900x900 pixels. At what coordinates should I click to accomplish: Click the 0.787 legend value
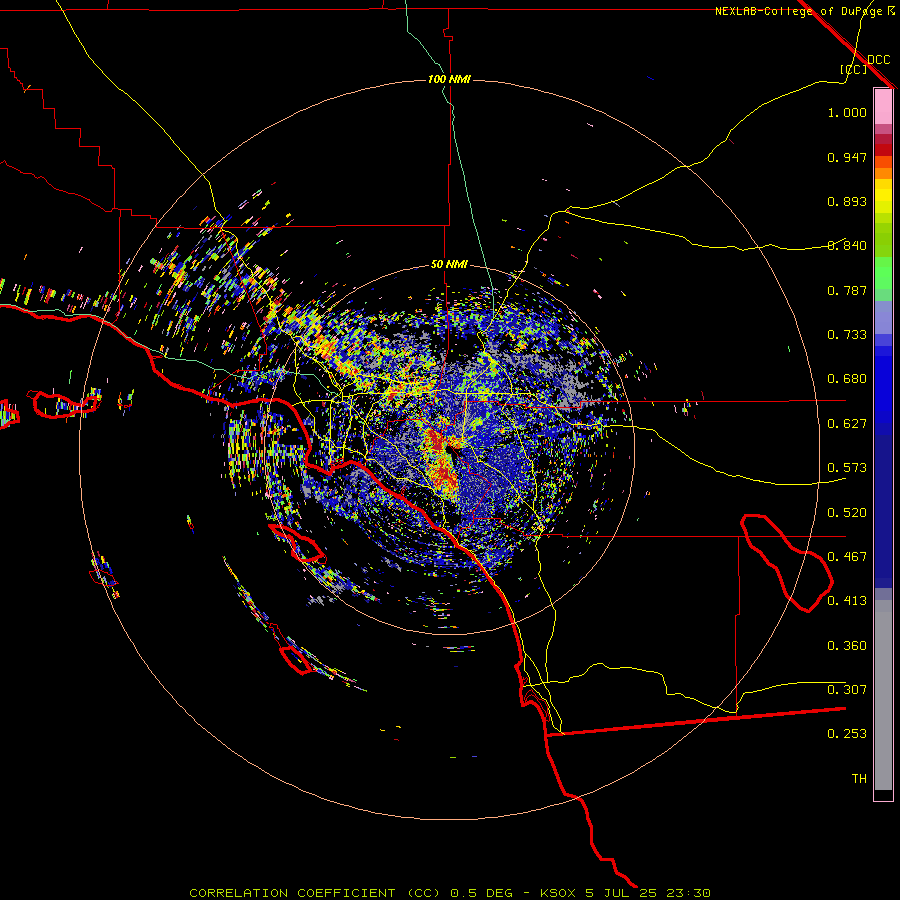[847, 290]
